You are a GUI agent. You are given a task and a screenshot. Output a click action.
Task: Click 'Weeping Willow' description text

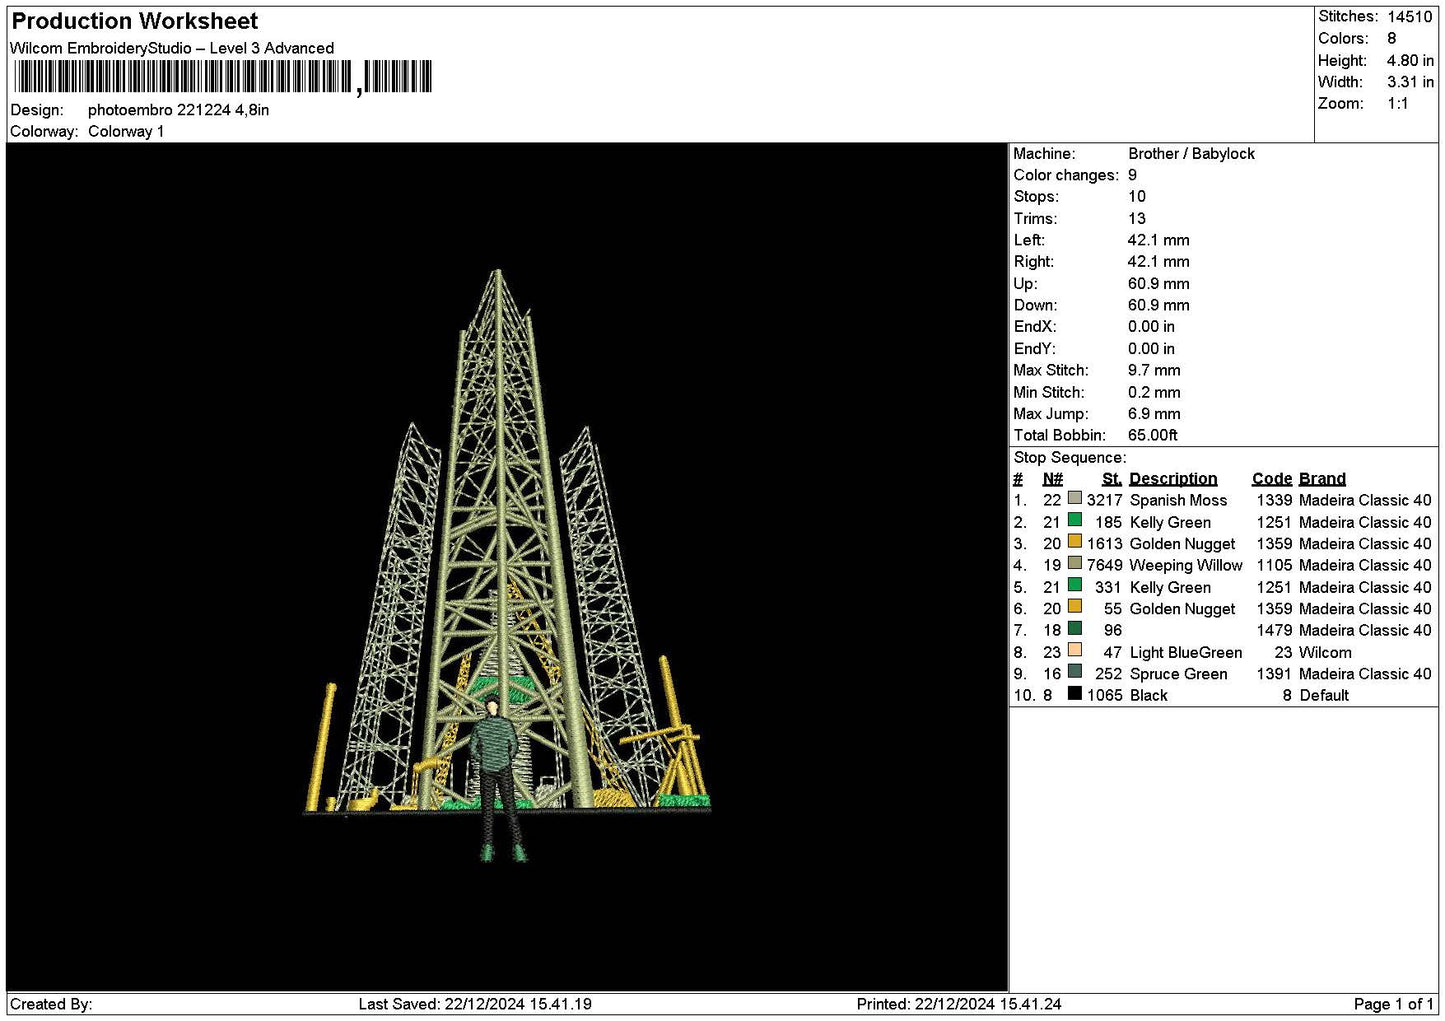click(x=1186, y=565)
